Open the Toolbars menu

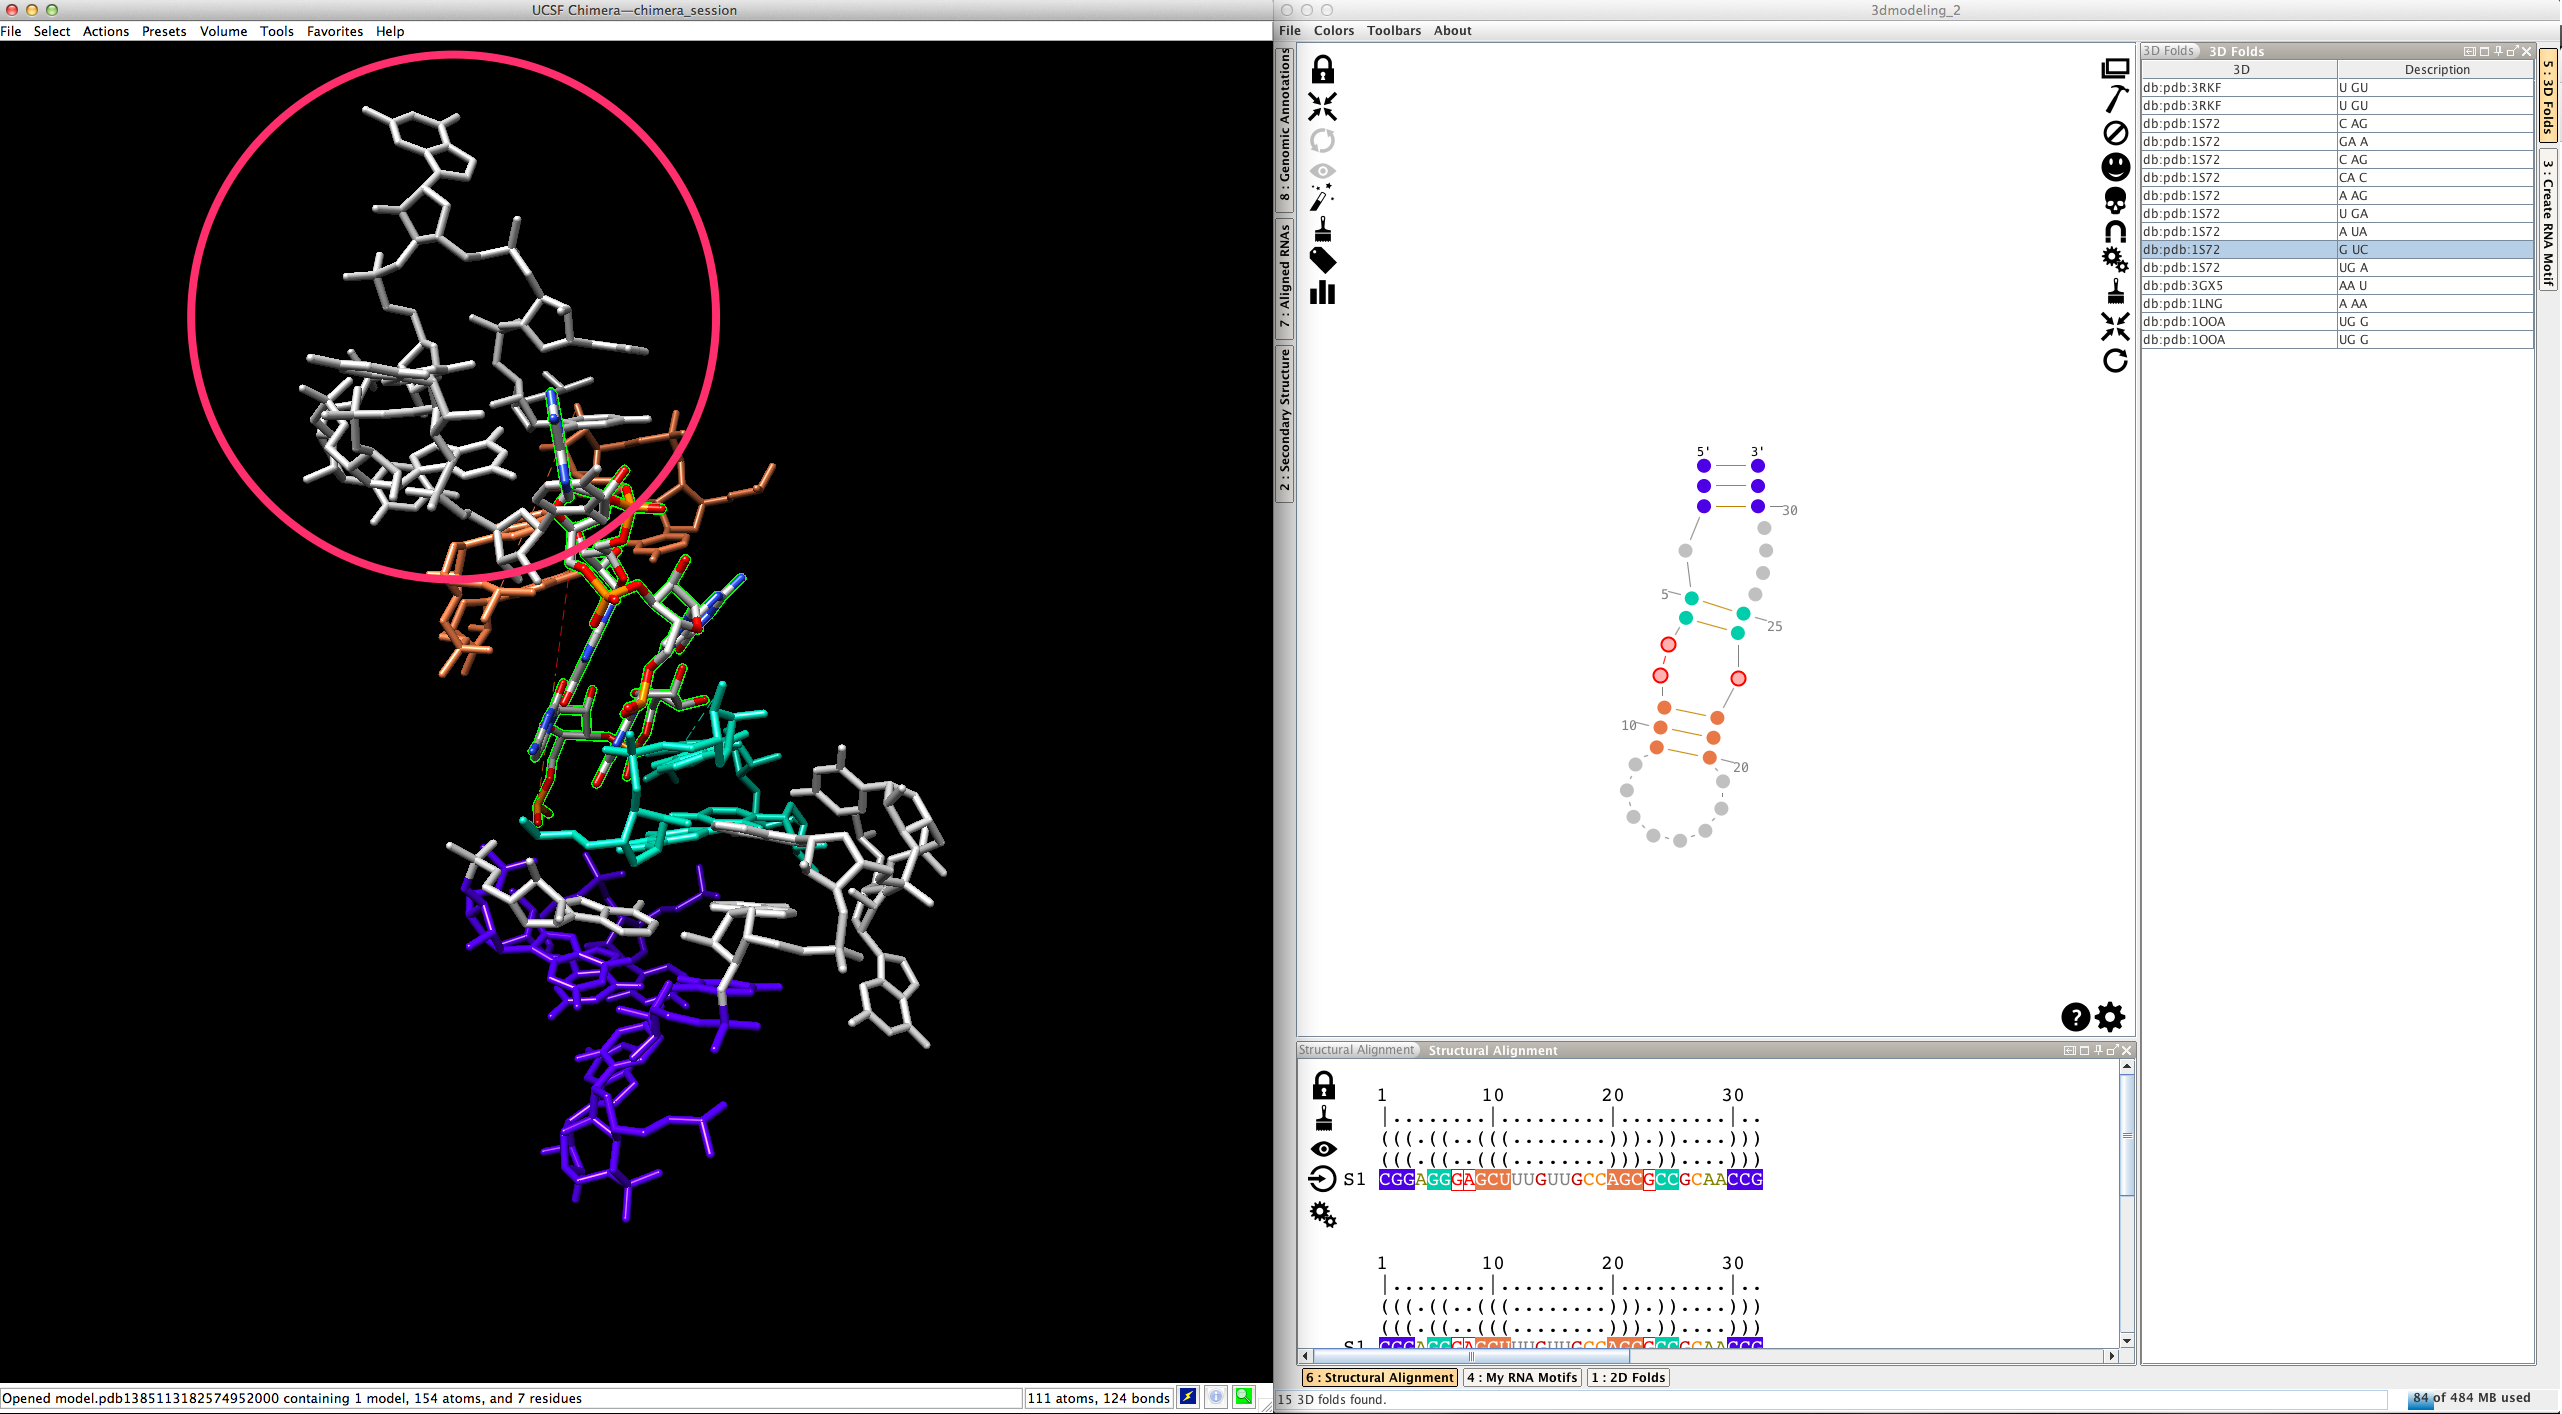pos(1394,31)
